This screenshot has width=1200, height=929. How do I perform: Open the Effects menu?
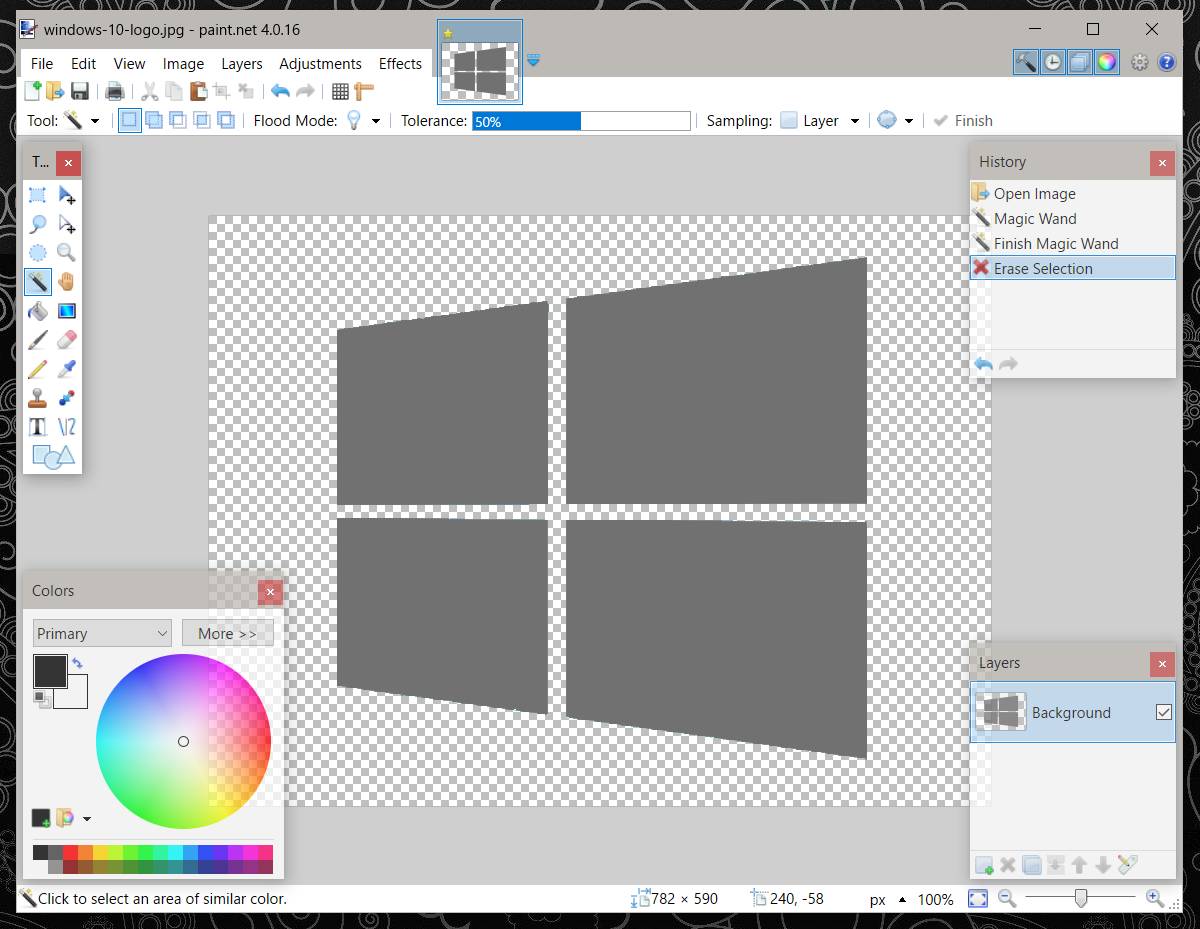400,63
